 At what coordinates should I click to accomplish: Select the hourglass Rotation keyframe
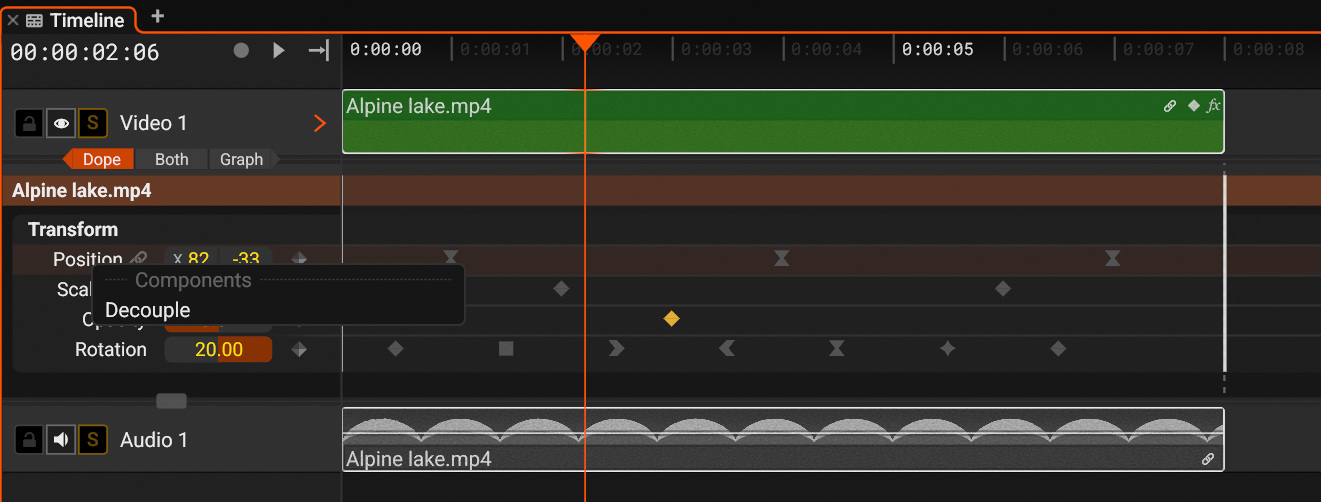837,349
